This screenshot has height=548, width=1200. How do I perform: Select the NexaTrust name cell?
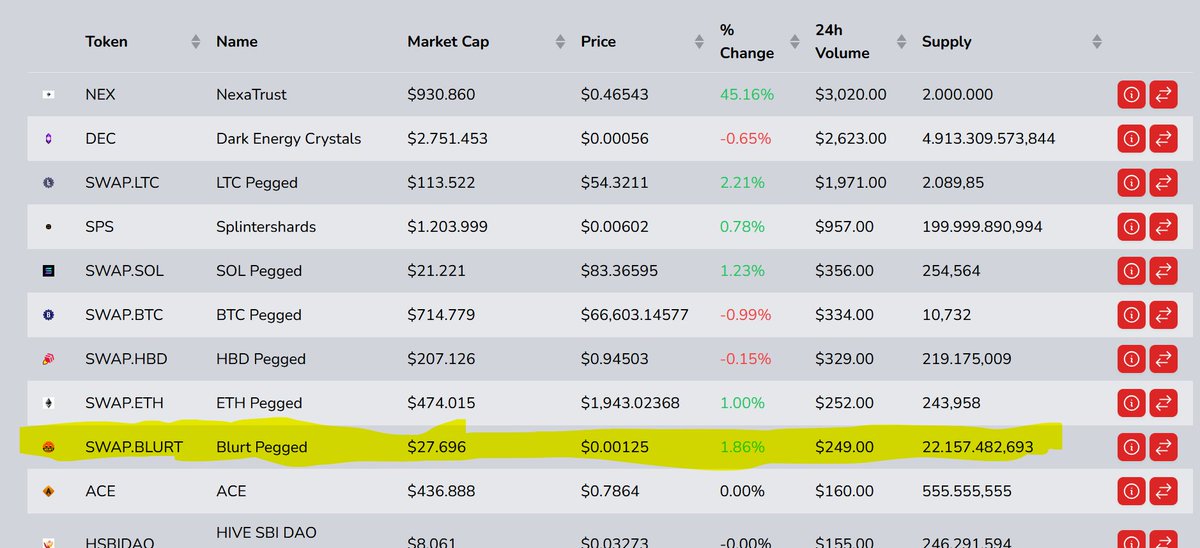[x=251, y=95]
